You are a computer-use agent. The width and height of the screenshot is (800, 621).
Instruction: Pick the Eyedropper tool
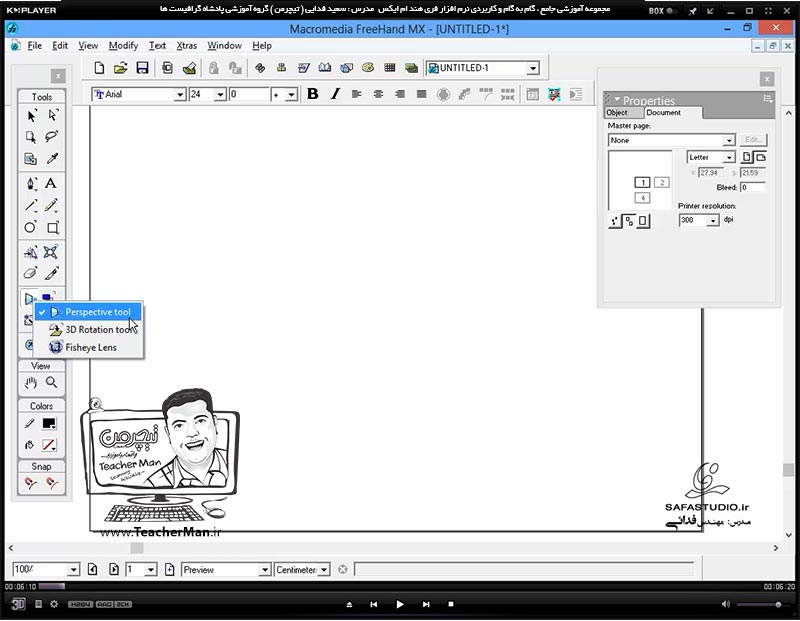pos(52,159)
